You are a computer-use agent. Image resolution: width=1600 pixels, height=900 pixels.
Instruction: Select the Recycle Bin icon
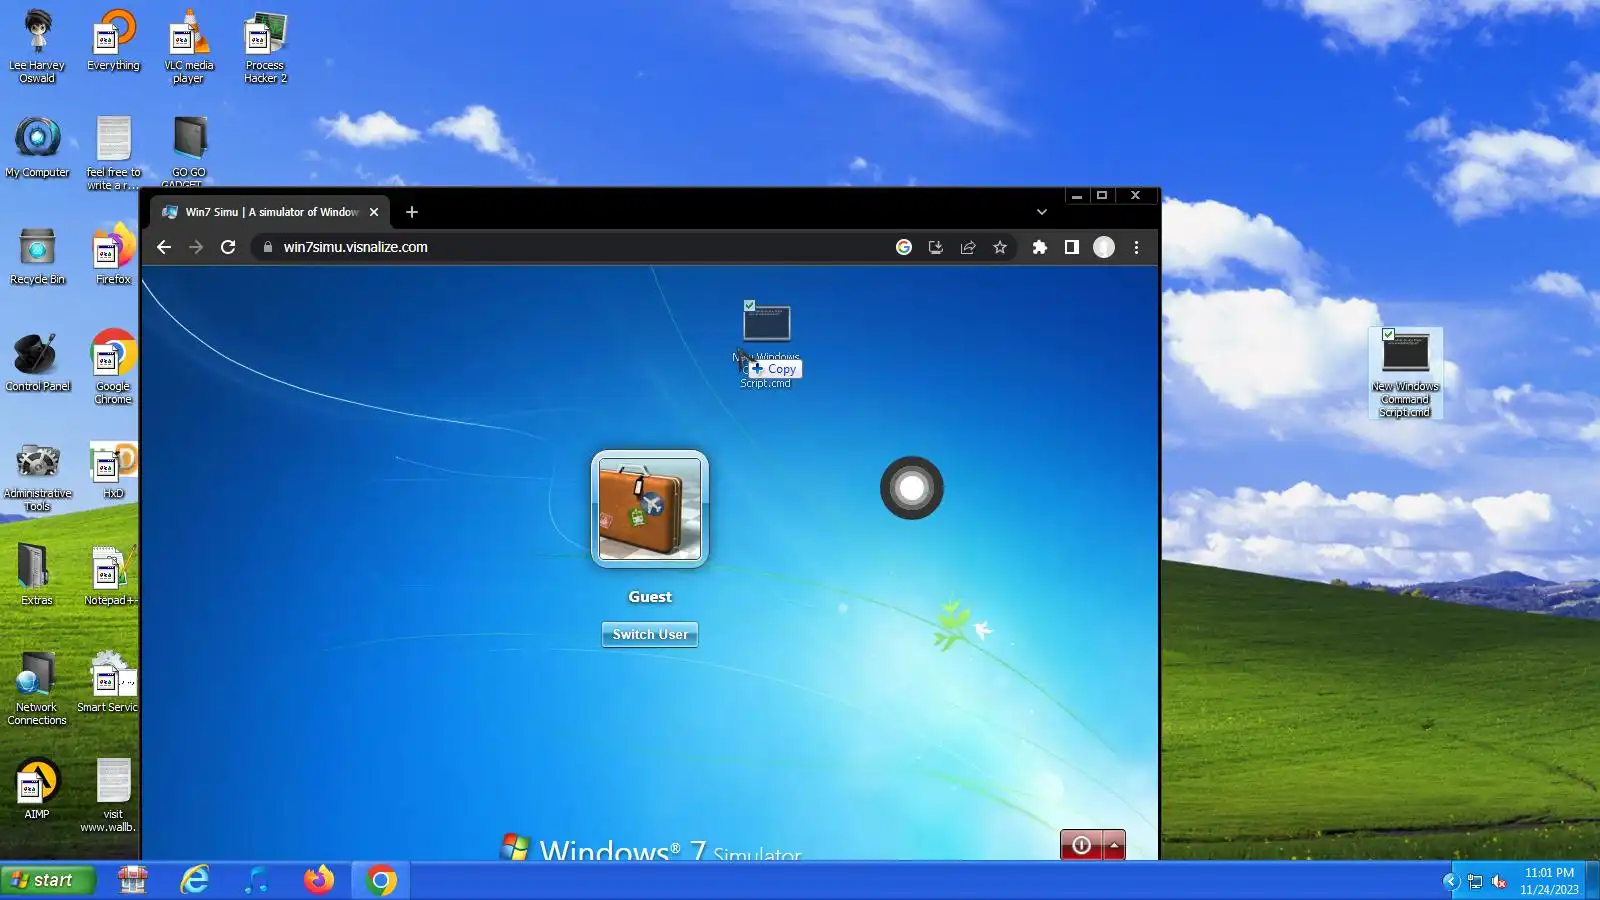(37, 255)
